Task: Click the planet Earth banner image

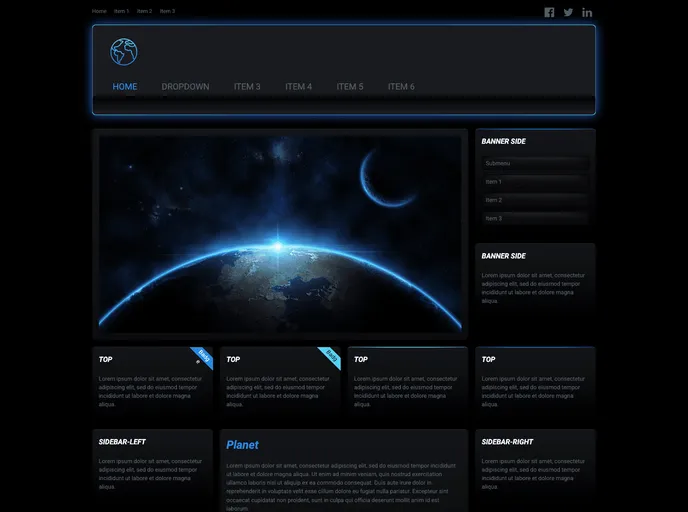Action: (280, 235)
